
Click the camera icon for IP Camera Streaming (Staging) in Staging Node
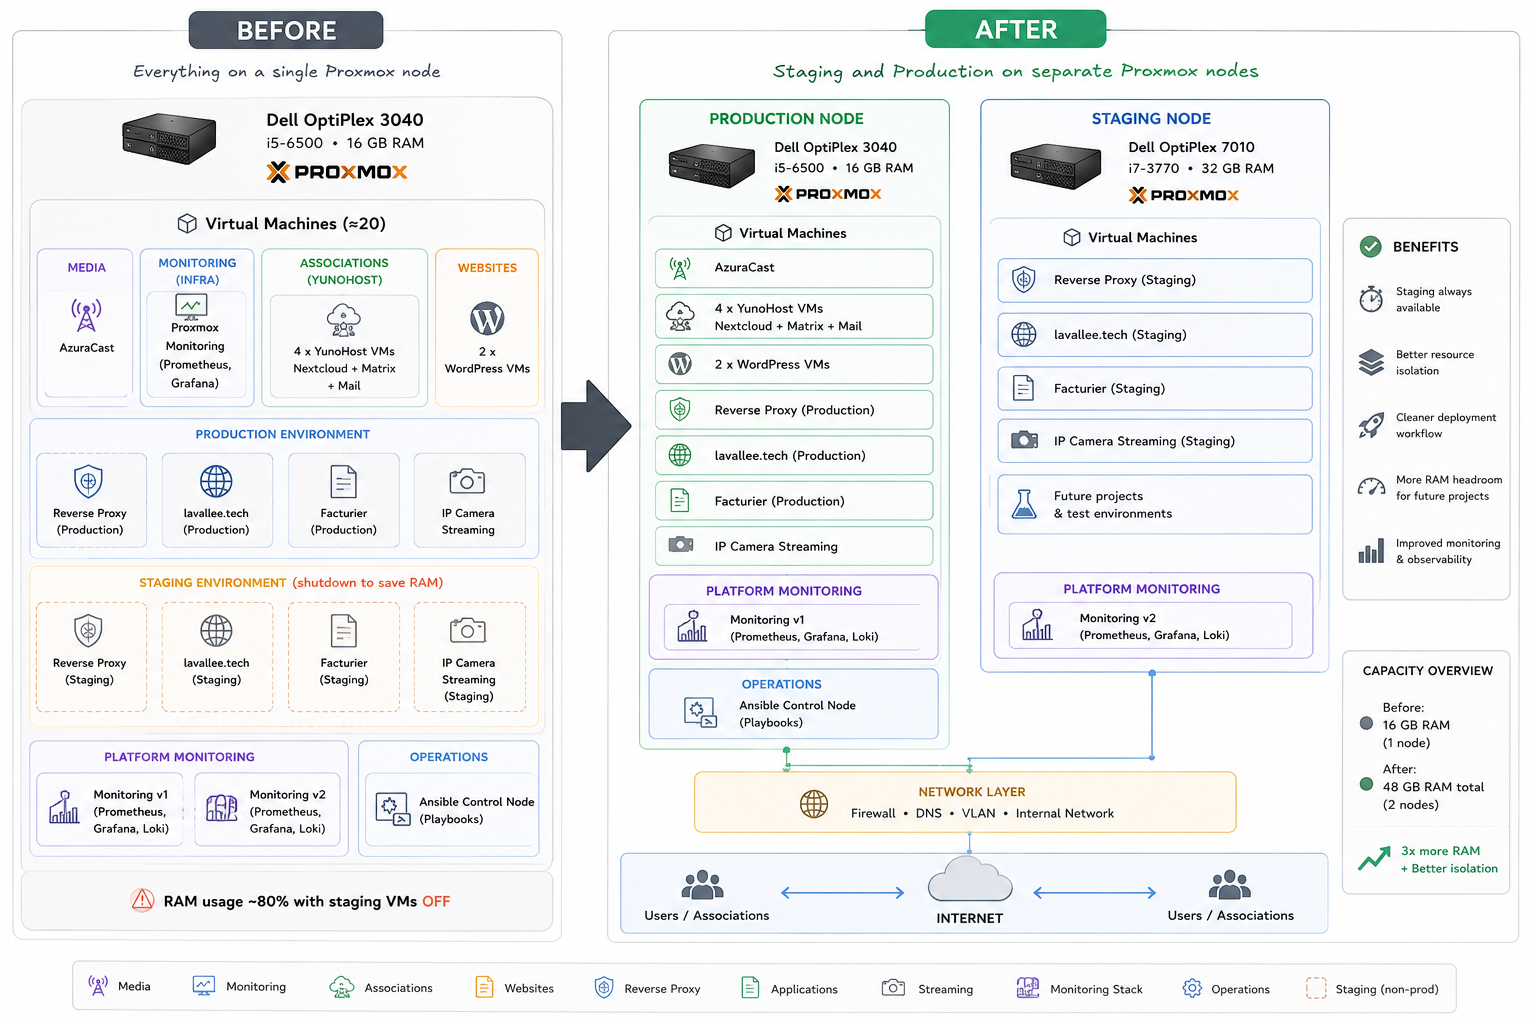[x=1024, y=440]
